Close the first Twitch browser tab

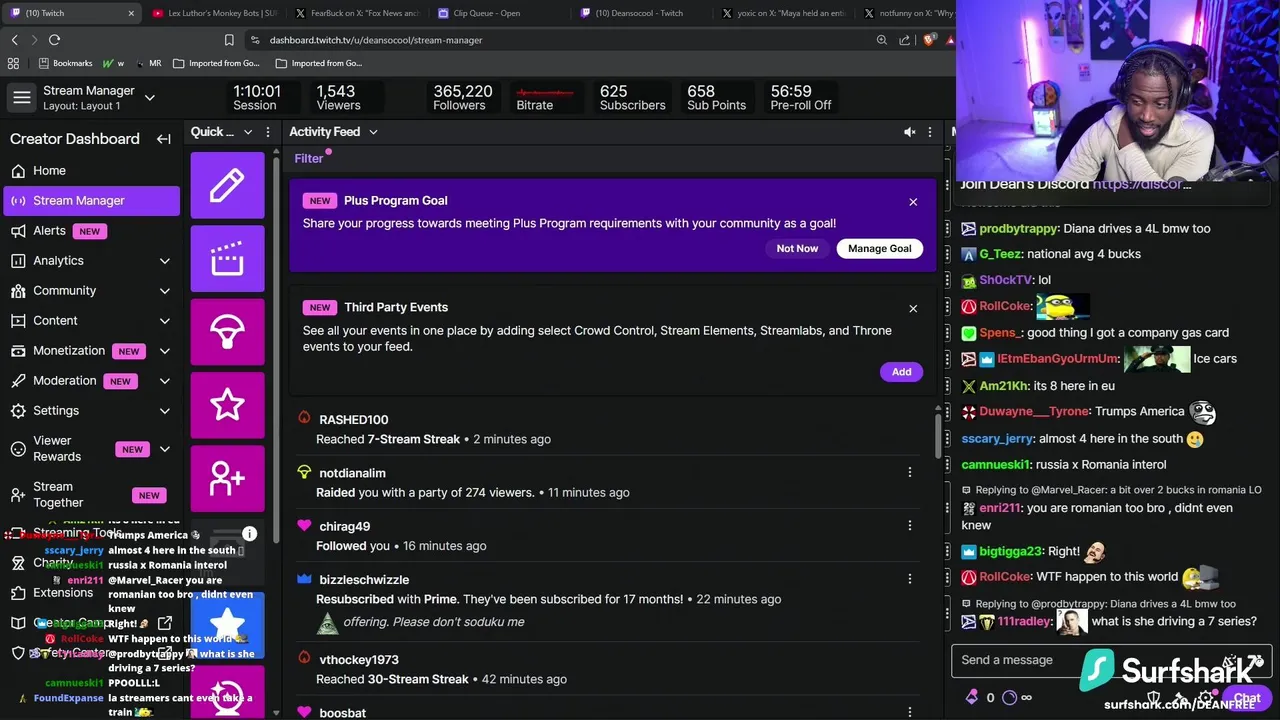pyautogui.click(x=130, y=13)
